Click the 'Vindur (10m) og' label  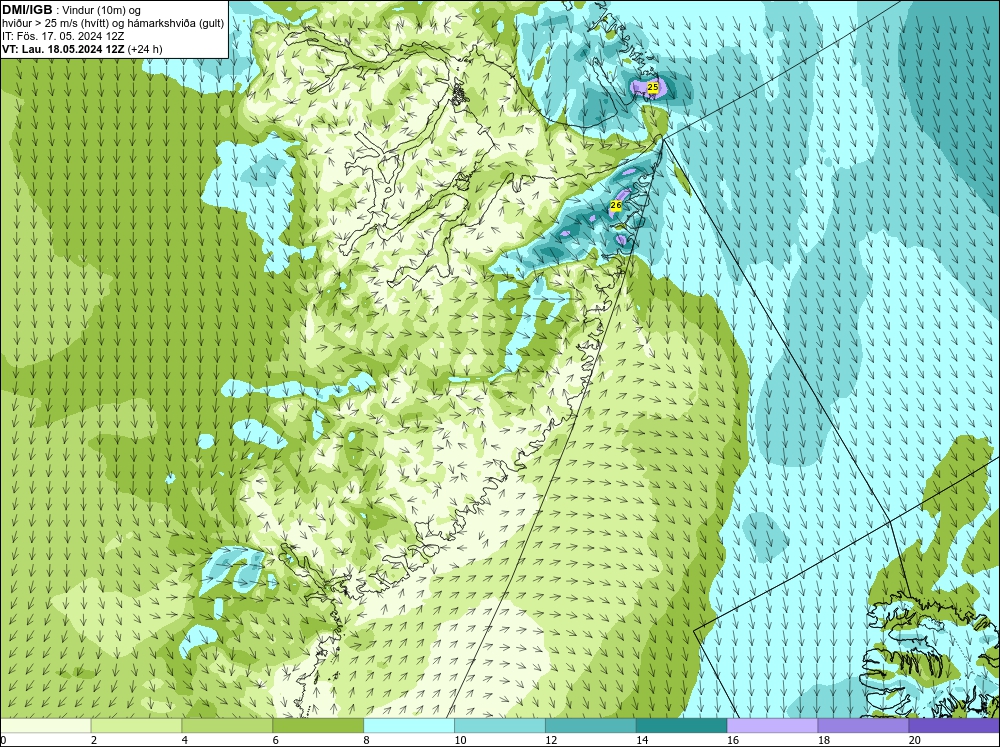pyautogui.click(x=103, y=11)
